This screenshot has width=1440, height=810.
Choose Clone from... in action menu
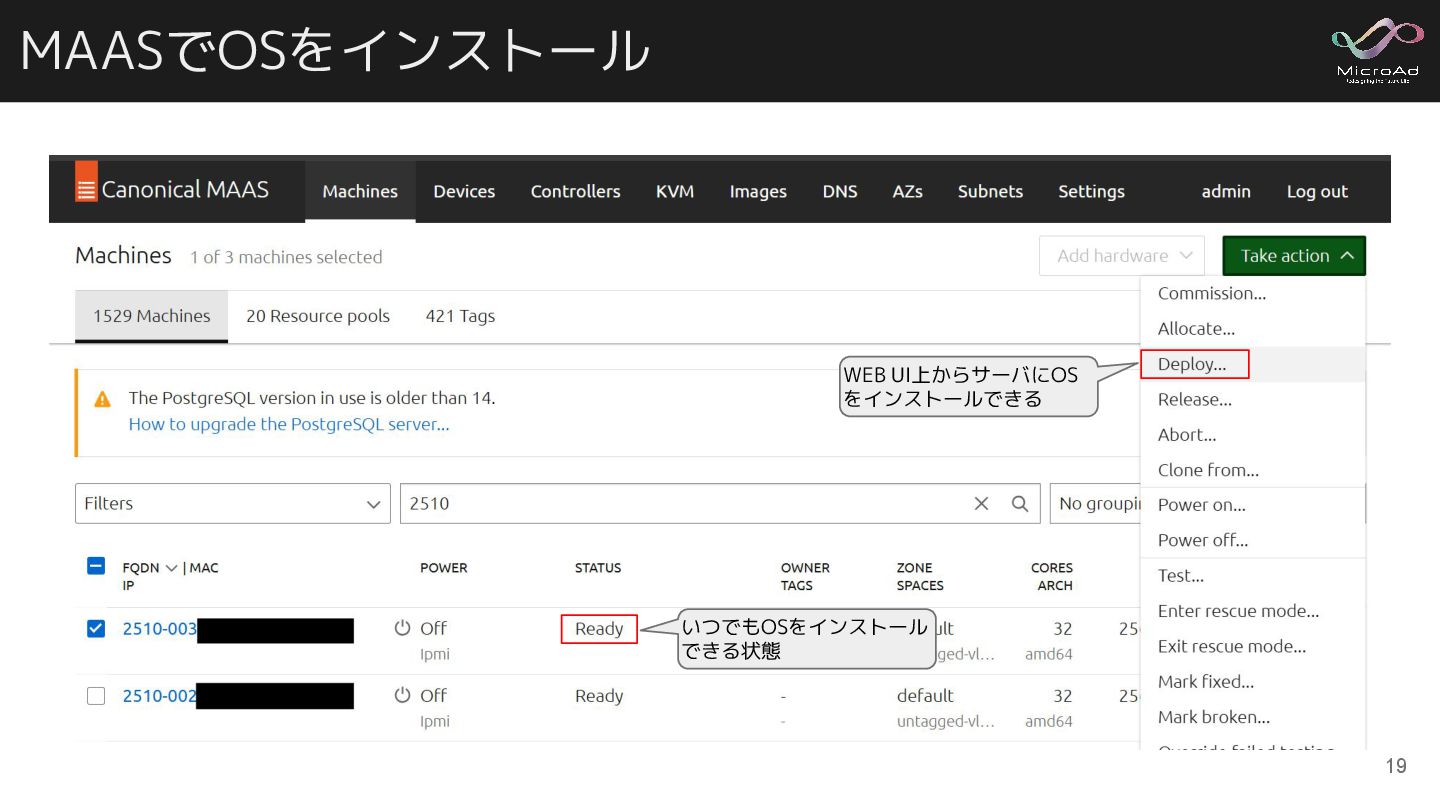[x=1252, y=470]
